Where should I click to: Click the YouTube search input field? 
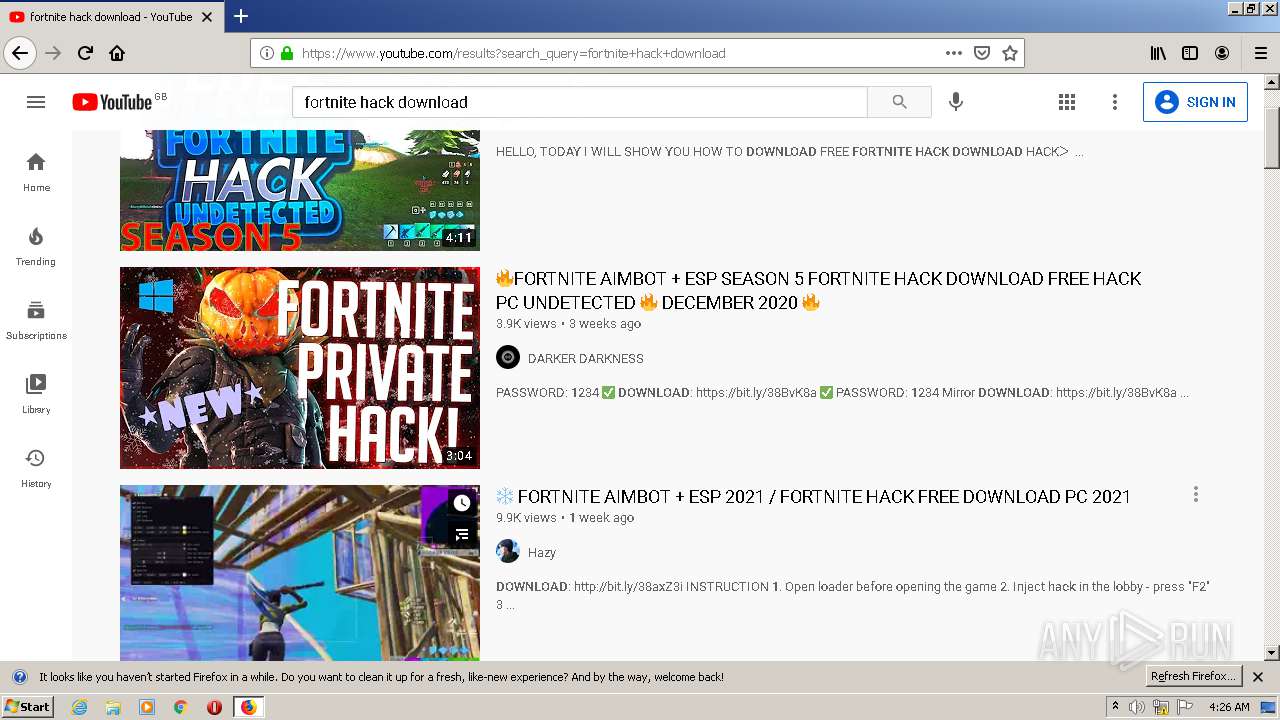pyautogui.click(x=580, y=102)
